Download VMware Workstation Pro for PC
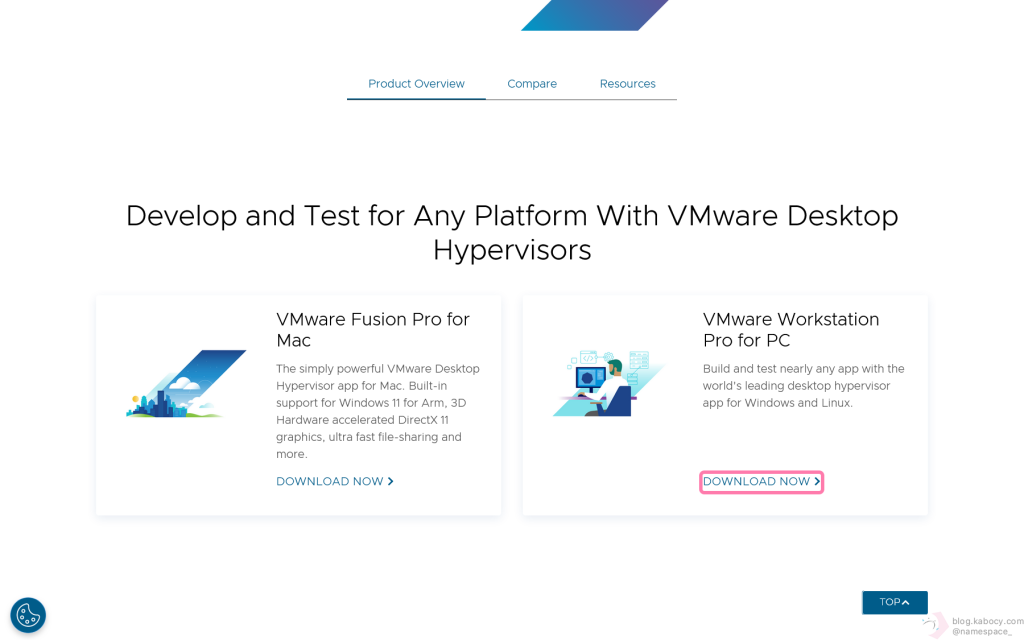 756,482
